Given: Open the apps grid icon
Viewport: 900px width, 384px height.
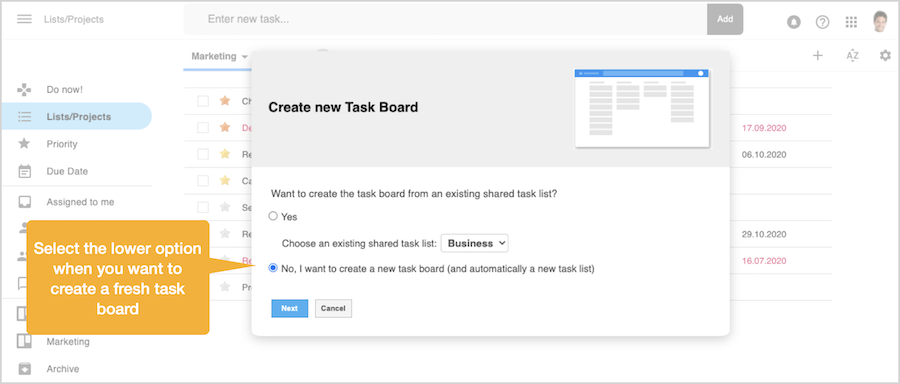Looking at the screenshot, I should tap(851, 22).
